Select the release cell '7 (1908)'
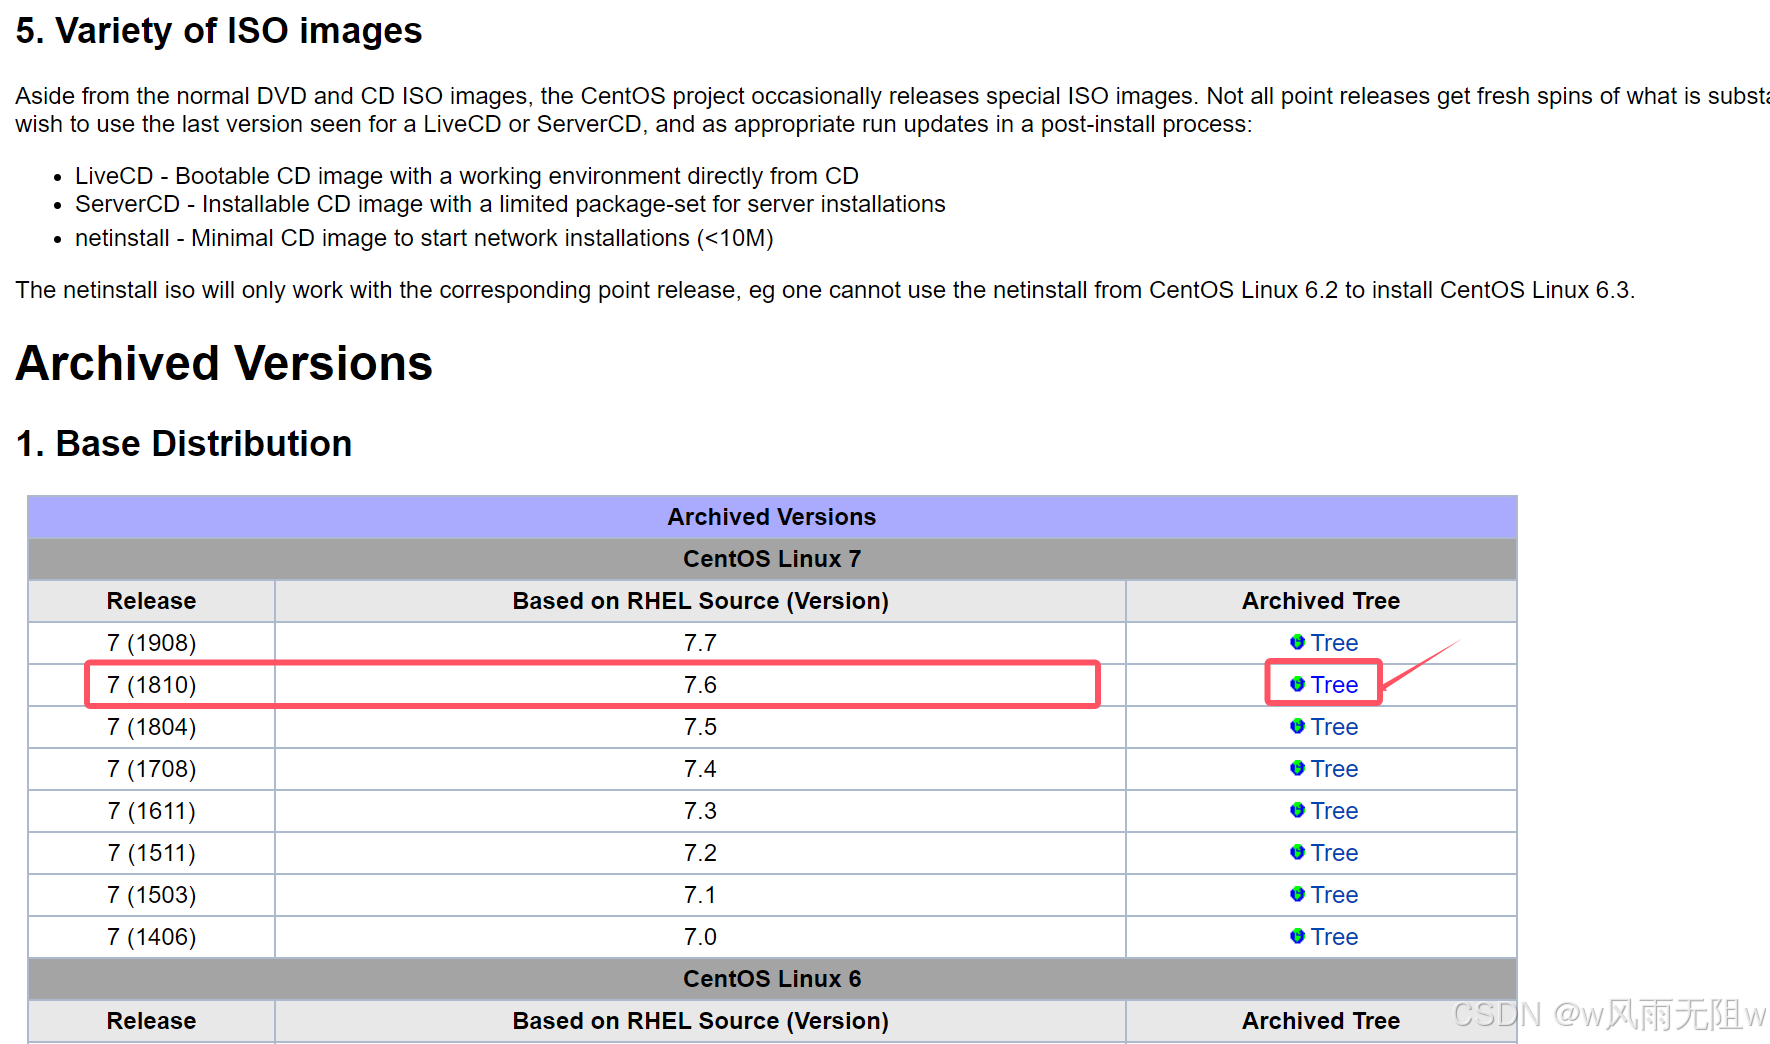The image size is (1770, 1044). click(152, 643)
